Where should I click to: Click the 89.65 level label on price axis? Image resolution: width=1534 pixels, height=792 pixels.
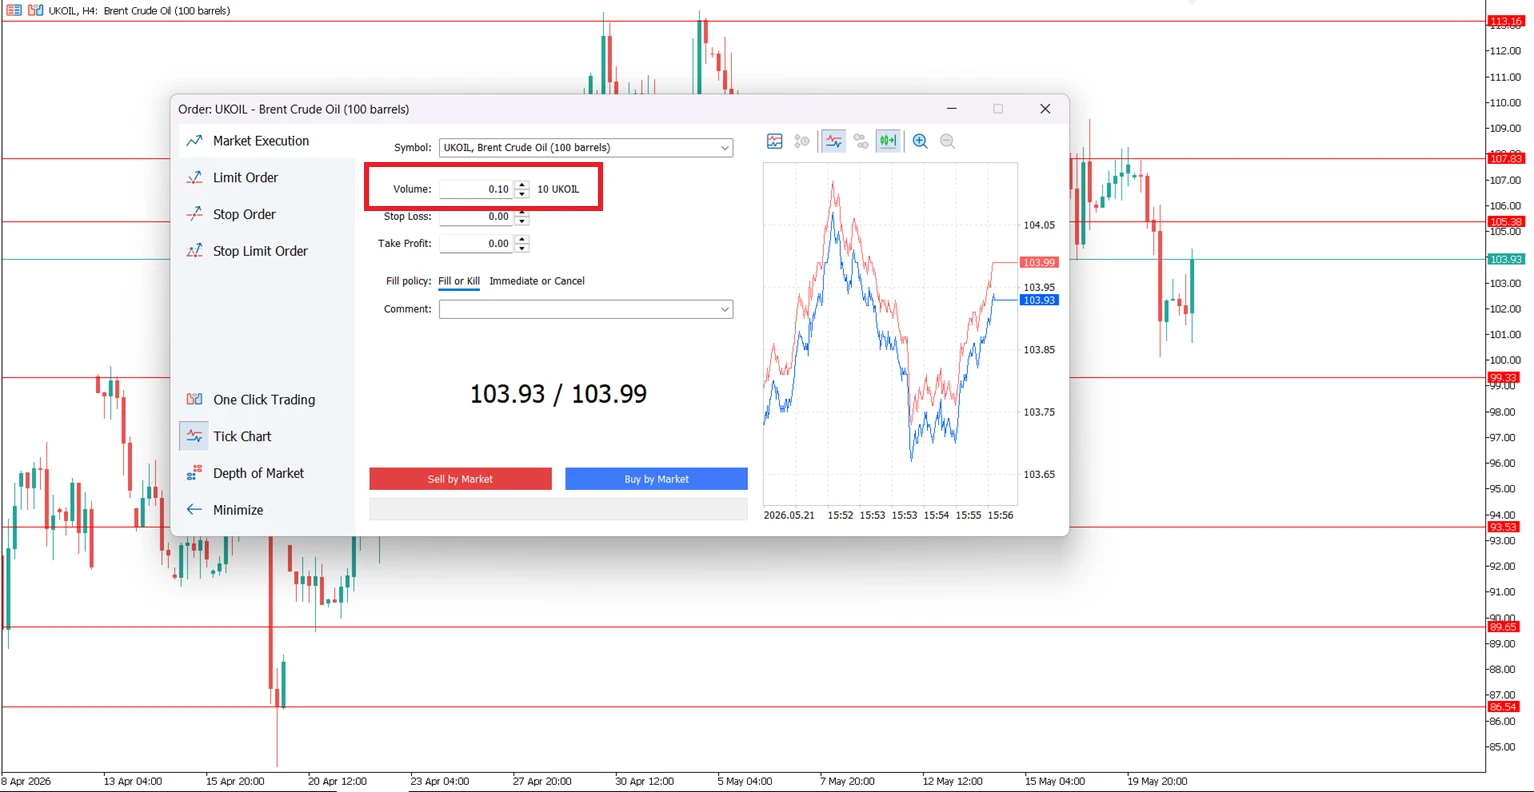(x=1503, y=627)
